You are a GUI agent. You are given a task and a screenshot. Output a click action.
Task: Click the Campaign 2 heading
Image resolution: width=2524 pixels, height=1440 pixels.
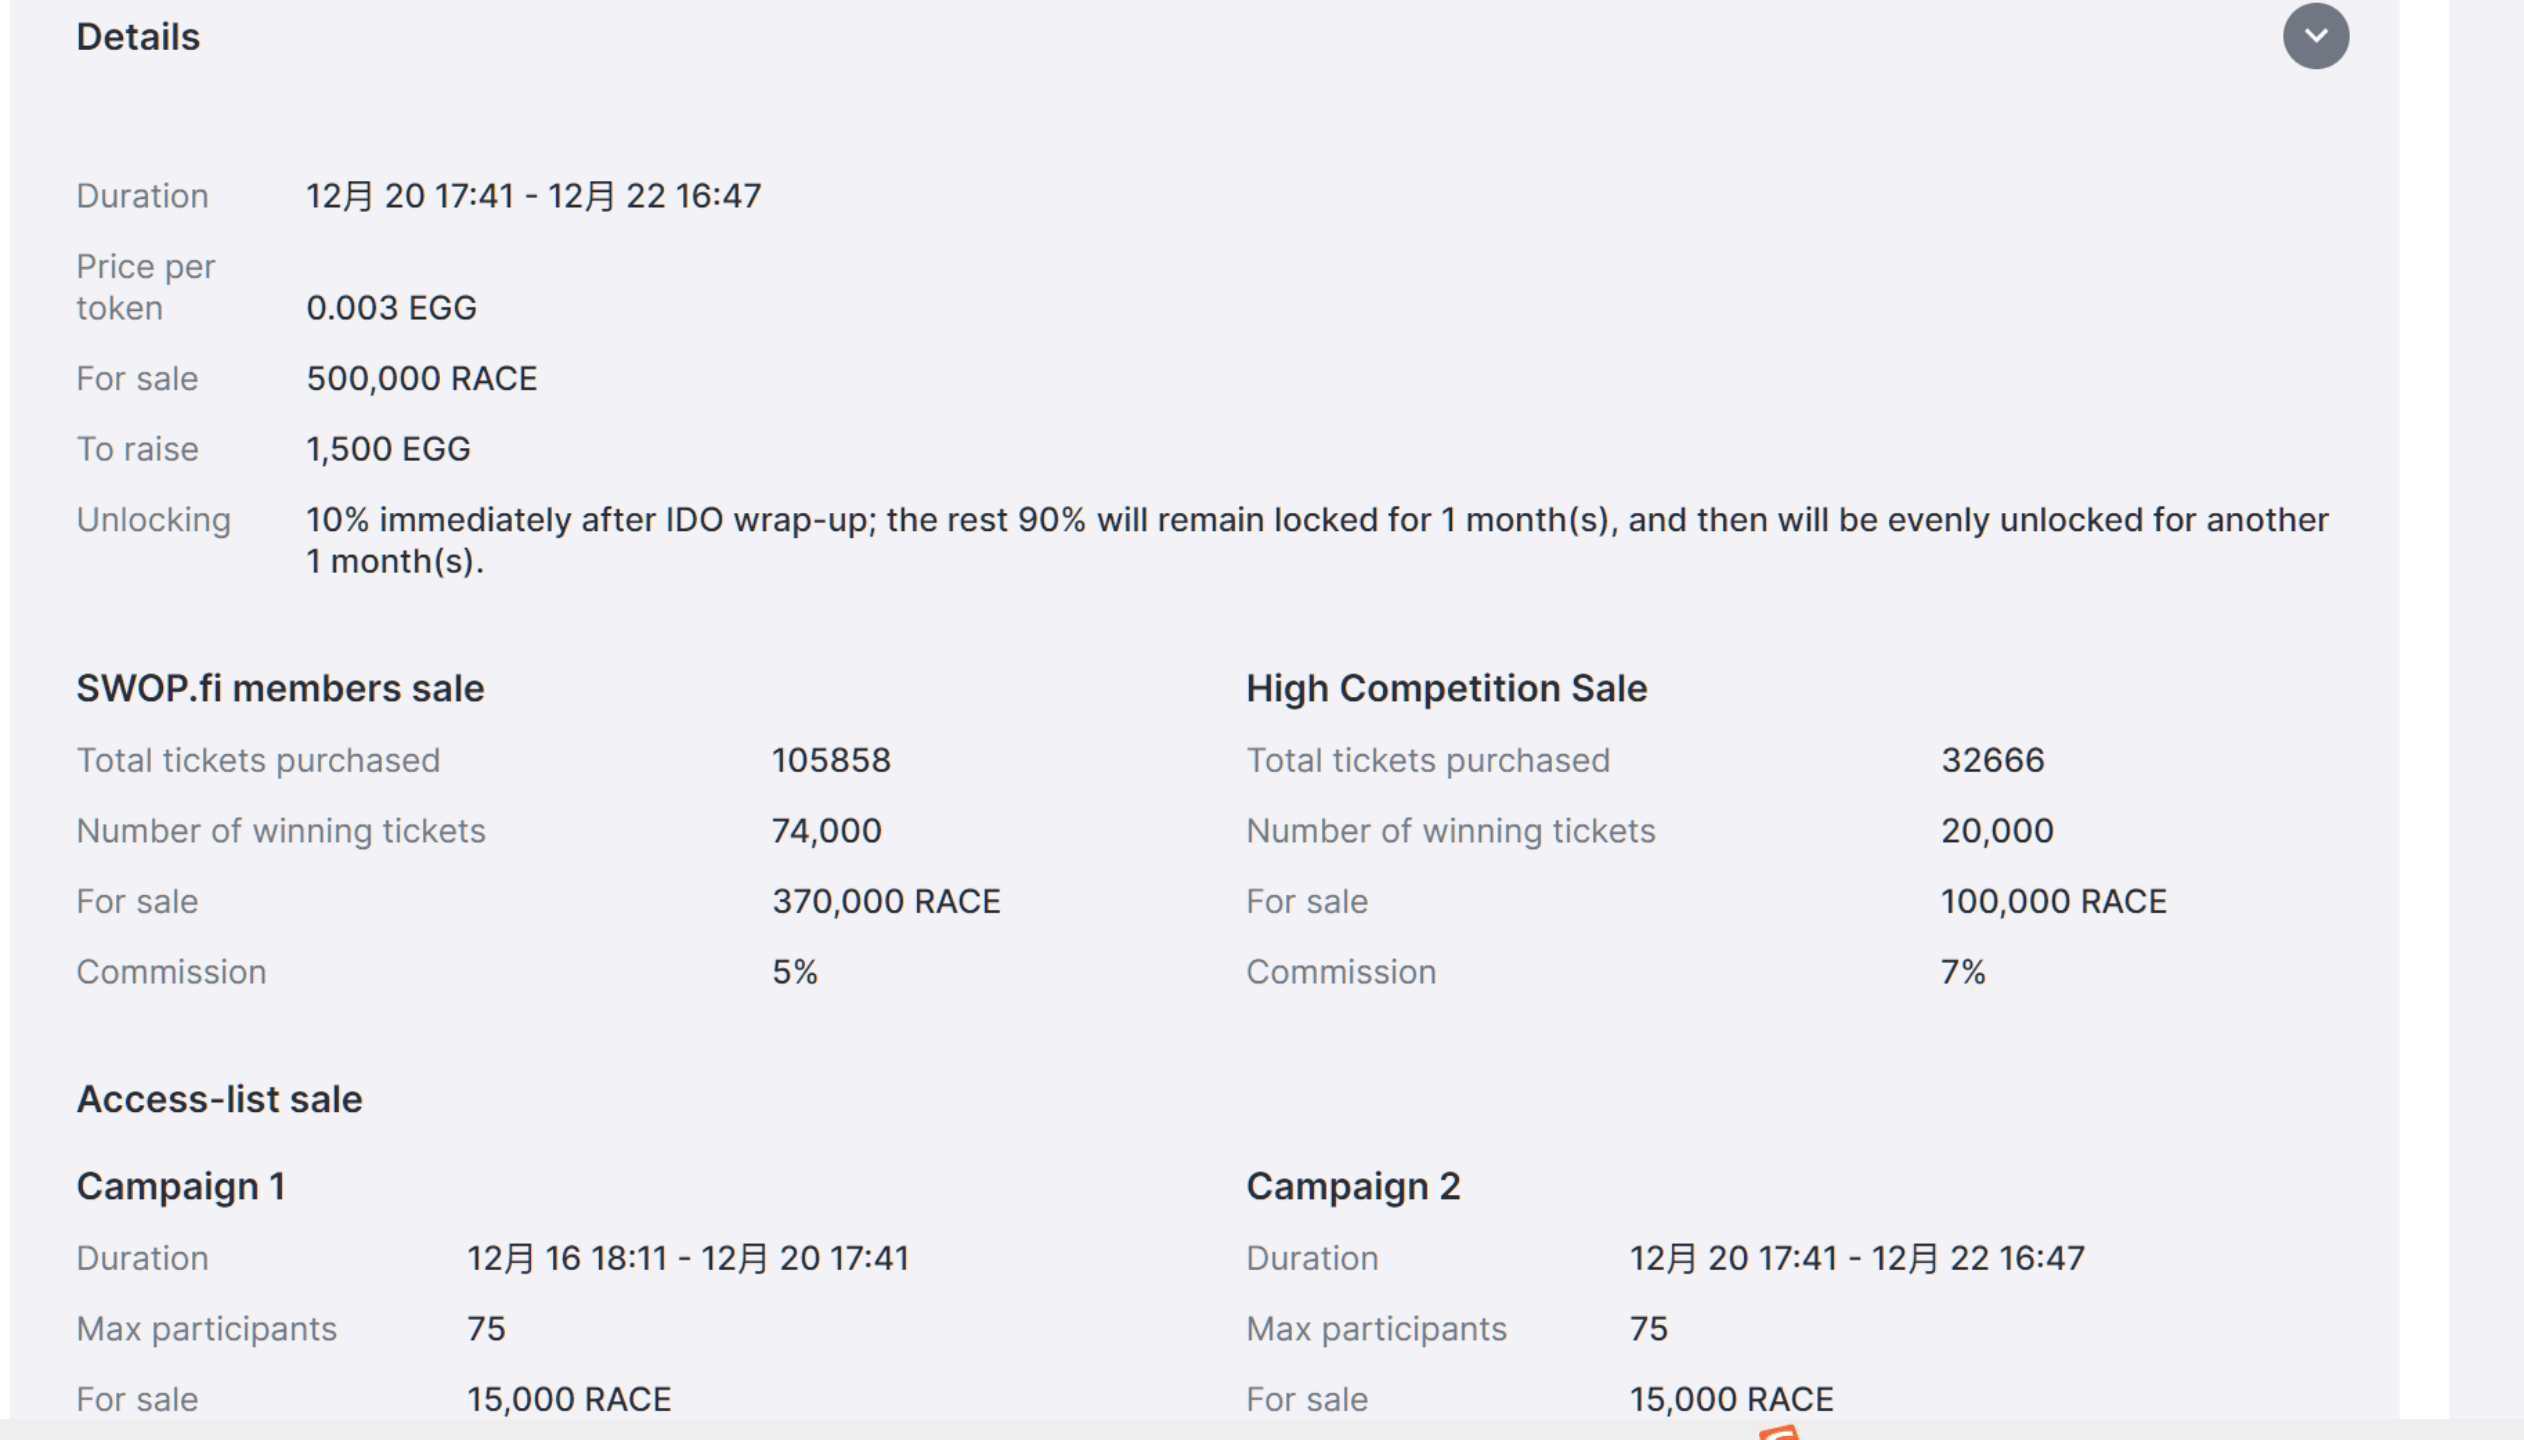coord(1353,1187)
